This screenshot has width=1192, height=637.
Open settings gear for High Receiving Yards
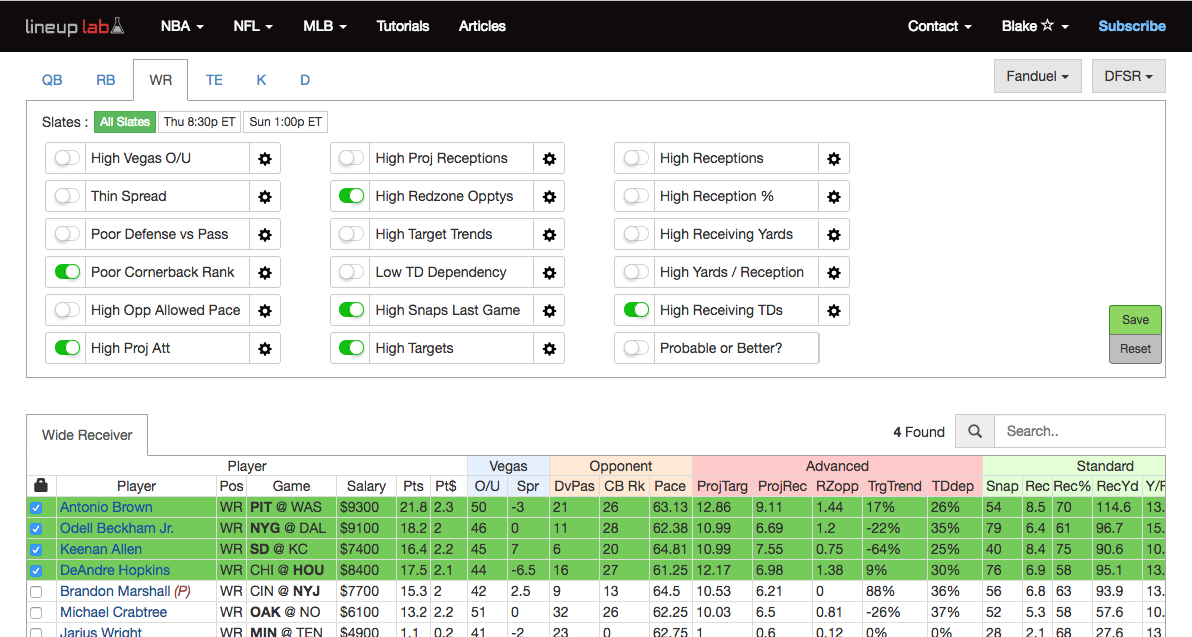pos(834,235)
